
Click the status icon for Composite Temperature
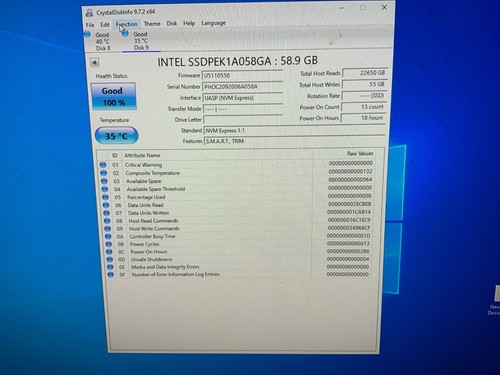(x=103, y=173)
